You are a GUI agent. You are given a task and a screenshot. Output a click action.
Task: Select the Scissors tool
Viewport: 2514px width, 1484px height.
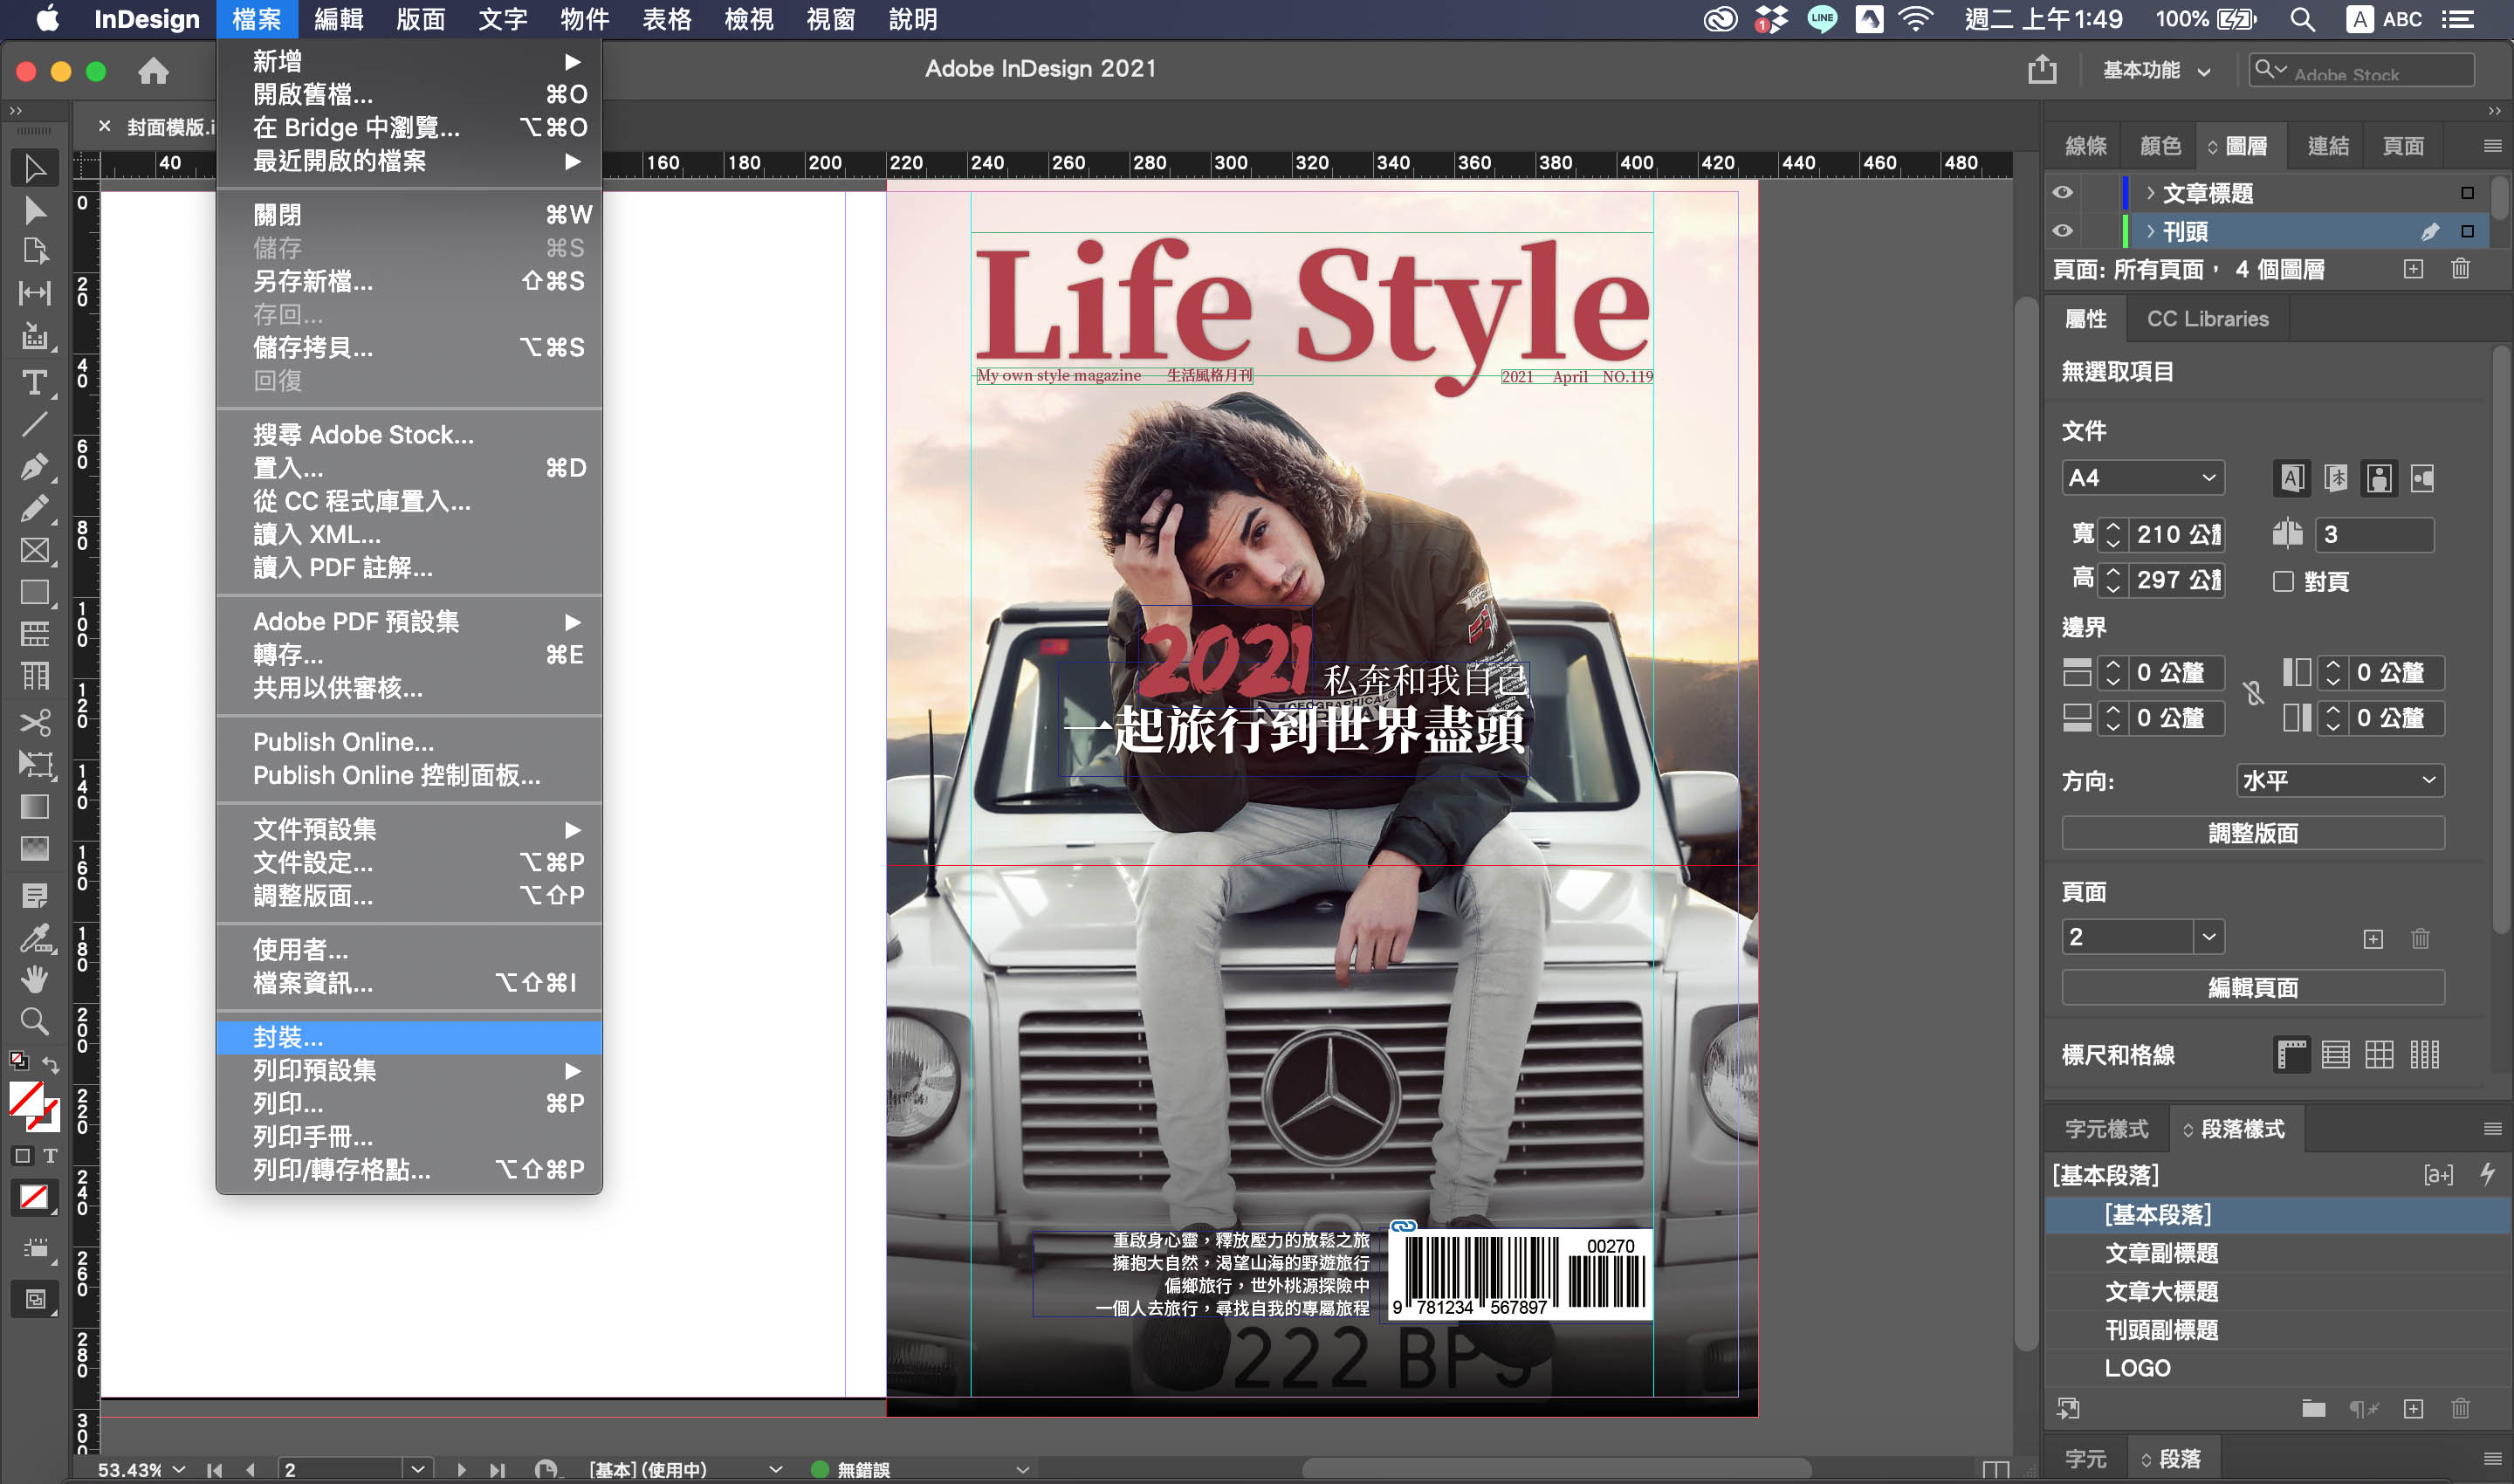[x=34, y=722]
